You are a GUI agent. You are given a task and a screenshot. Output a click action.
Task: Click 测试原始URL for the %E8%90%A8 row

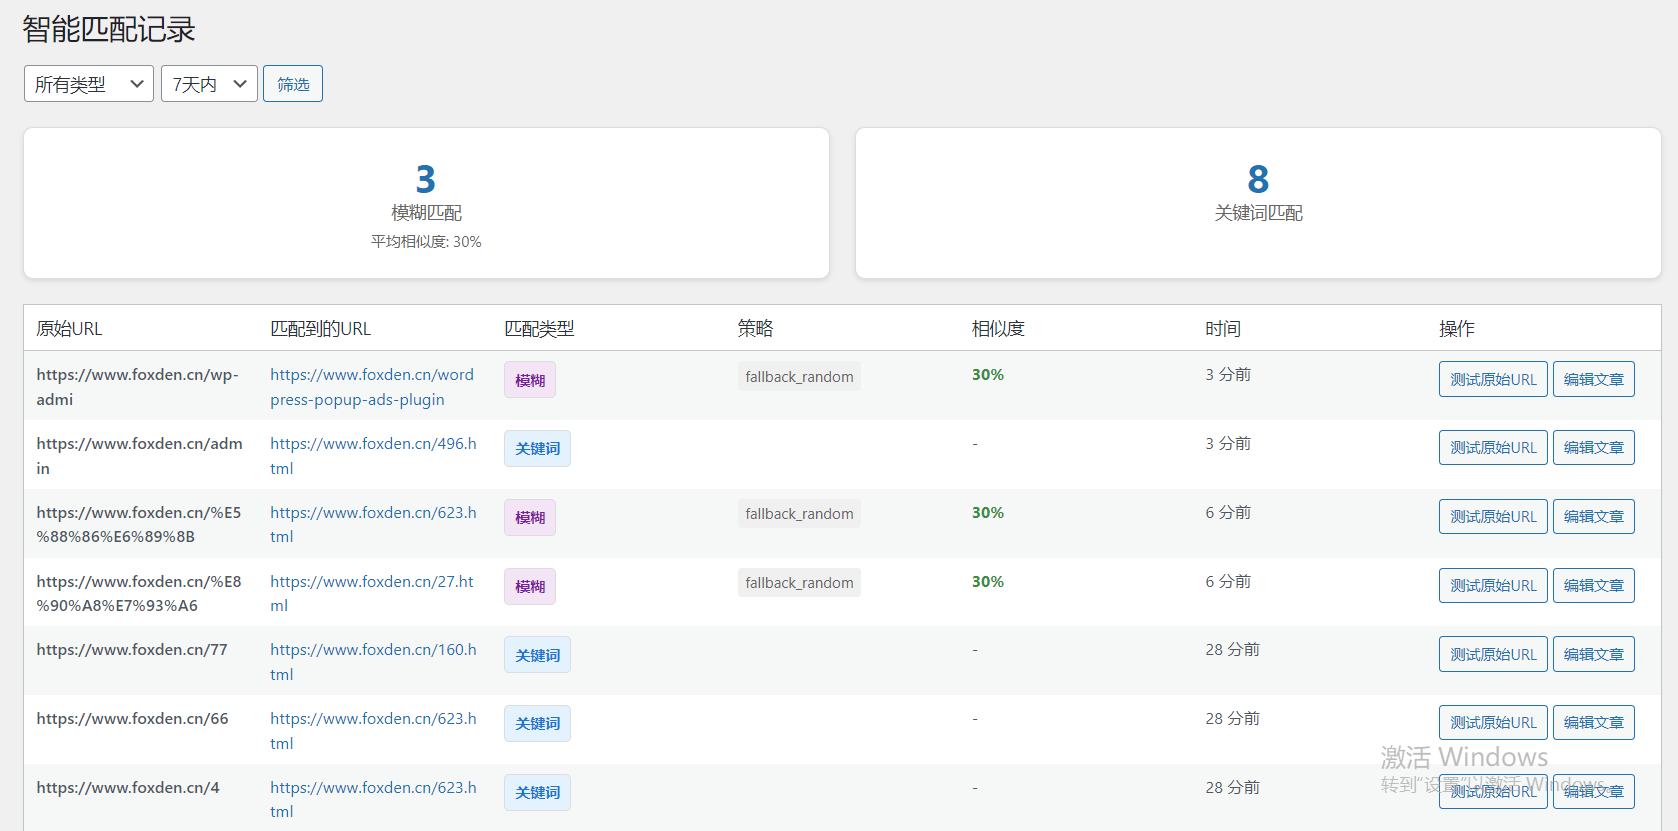(1493, 585)
